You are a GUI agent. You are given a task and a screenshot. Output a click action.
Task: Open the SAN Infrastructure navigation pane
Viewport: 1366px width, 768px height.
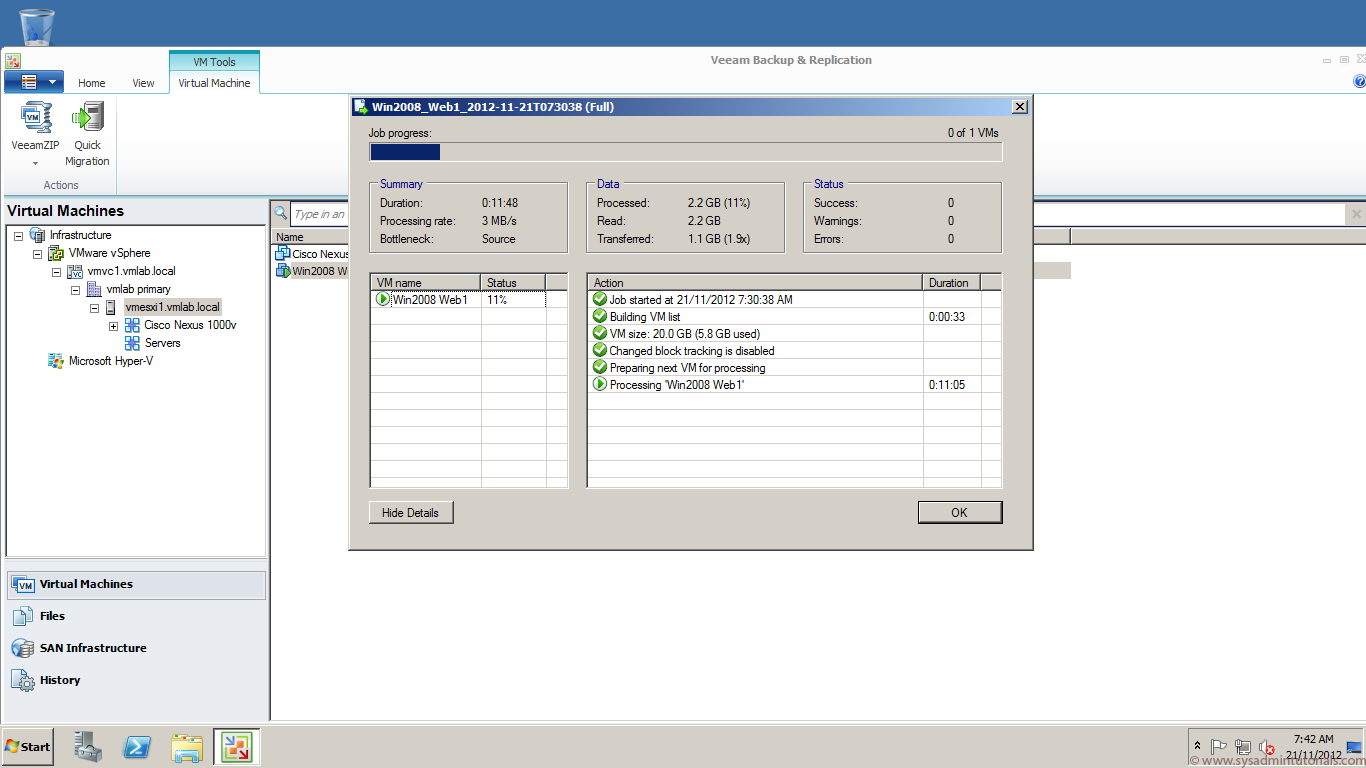point(136,648)
